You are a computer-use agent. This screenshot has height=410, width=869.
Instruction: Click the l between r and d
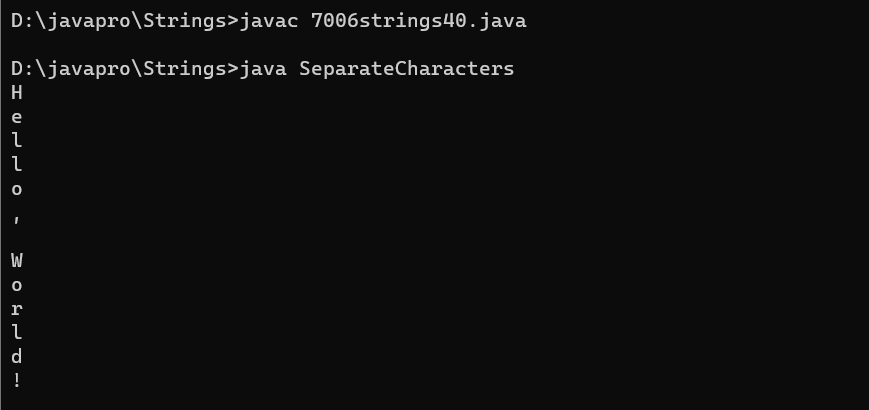tap(17, 332)
